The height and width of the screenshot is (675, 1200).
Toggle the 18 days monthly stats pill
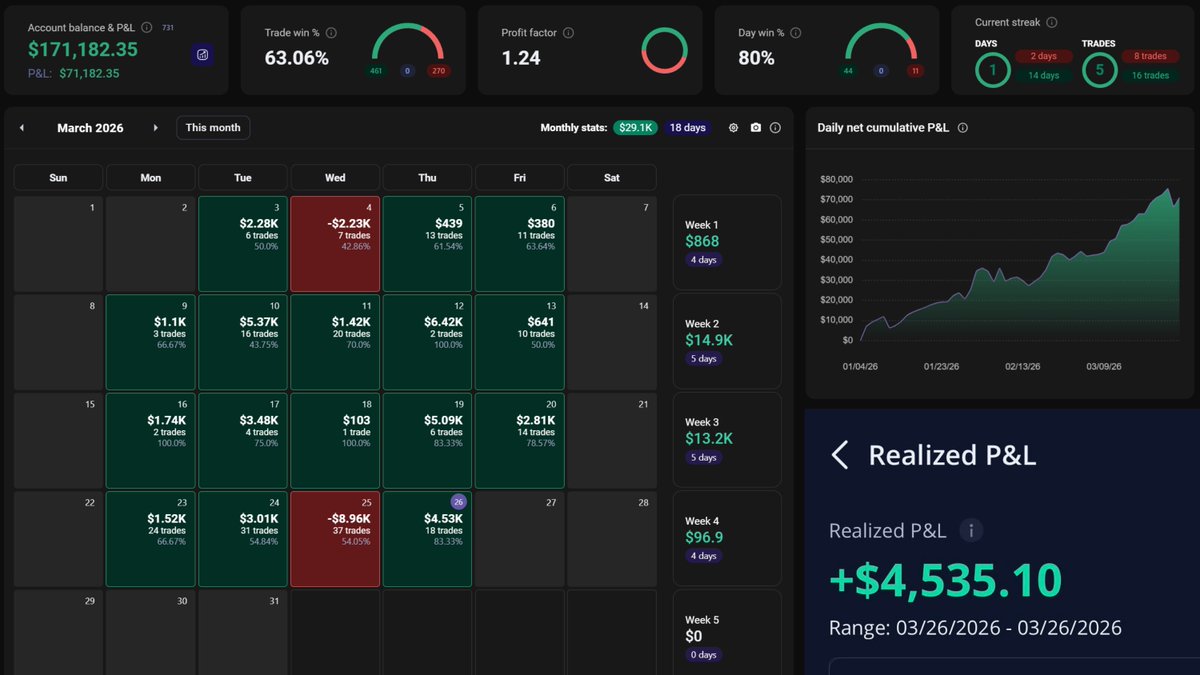689,128
